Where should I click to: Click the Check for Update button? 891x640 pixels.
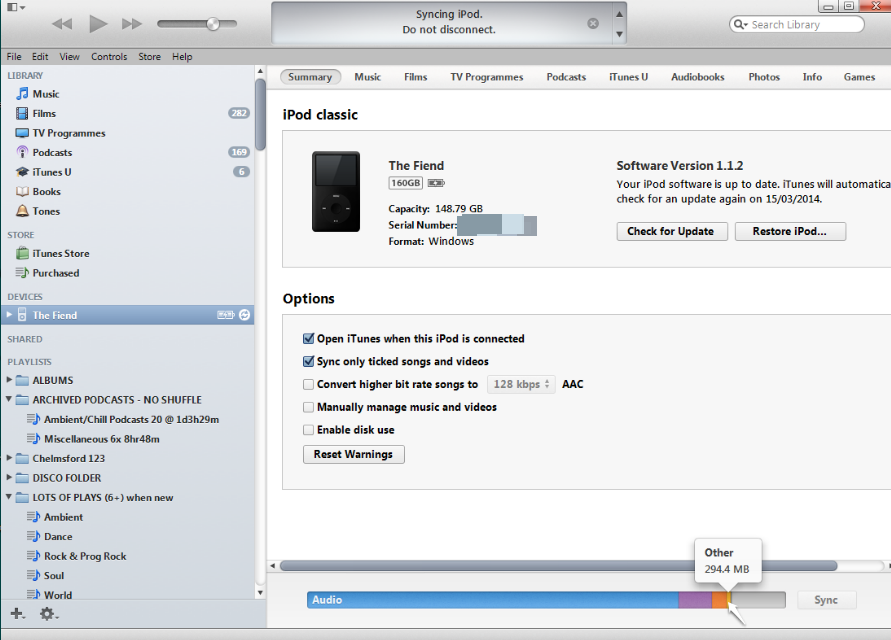click(672, 231)
